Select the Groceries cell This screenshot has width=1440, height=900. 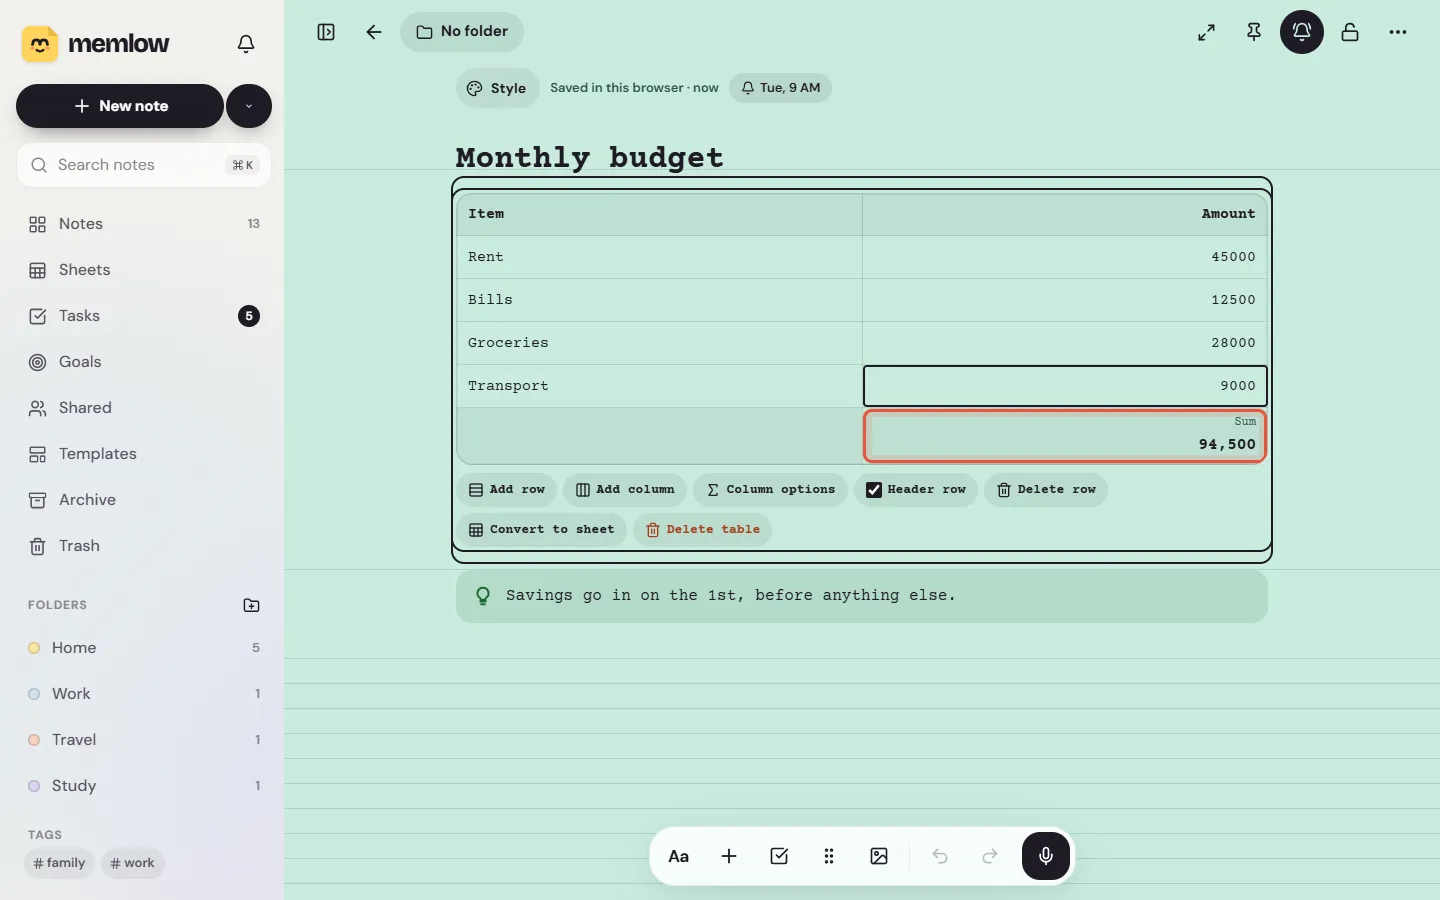(x=660, y=343)
